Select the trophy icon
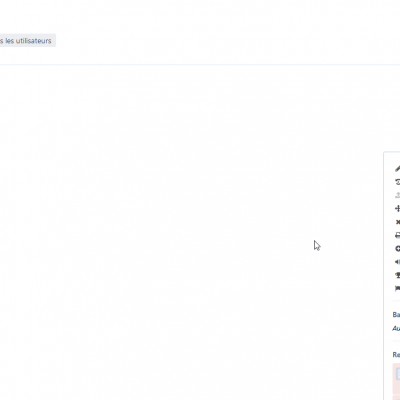 coord(397,275)
